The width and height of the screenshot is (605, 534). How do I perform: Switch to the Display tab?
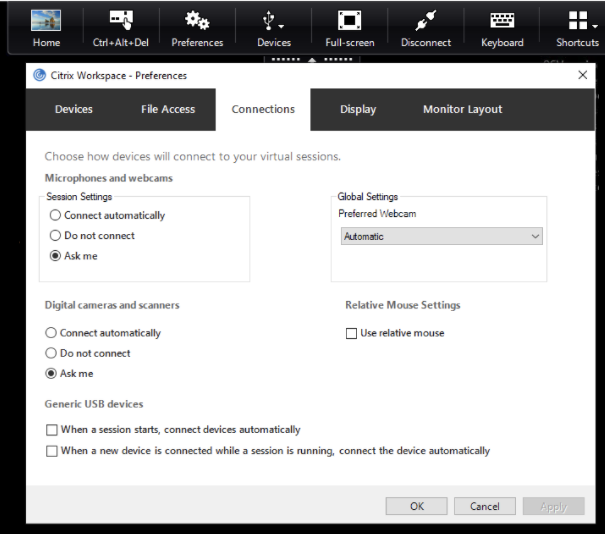click(357, 110)
